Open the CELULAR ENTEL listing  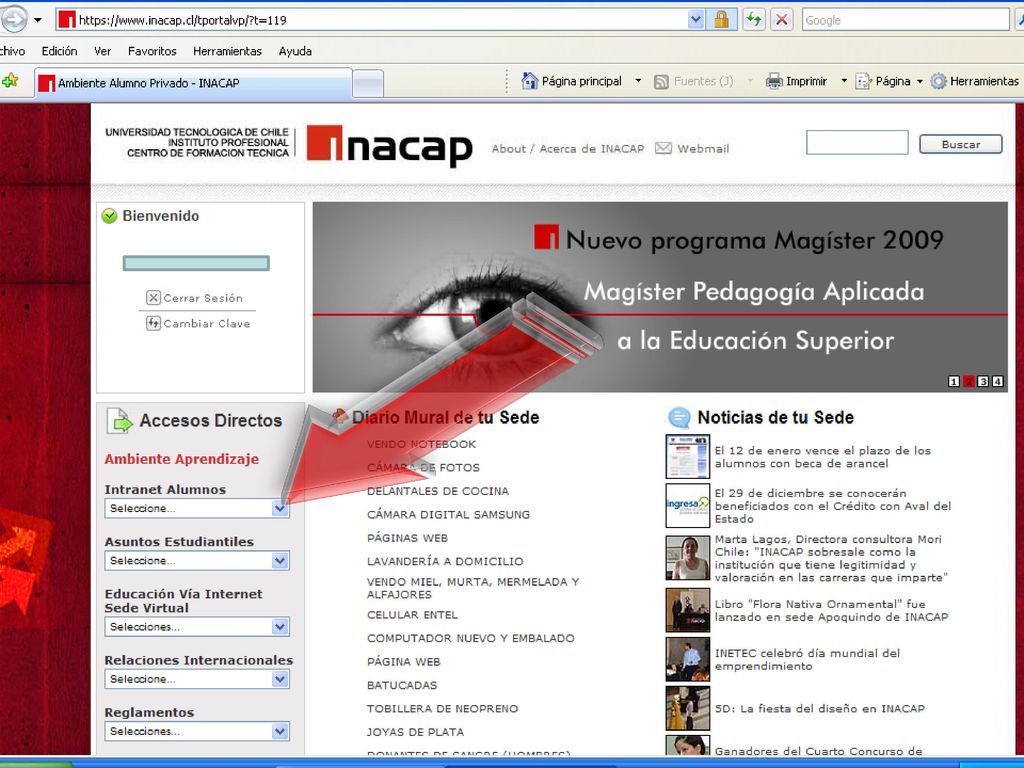(x=412, y=615)
